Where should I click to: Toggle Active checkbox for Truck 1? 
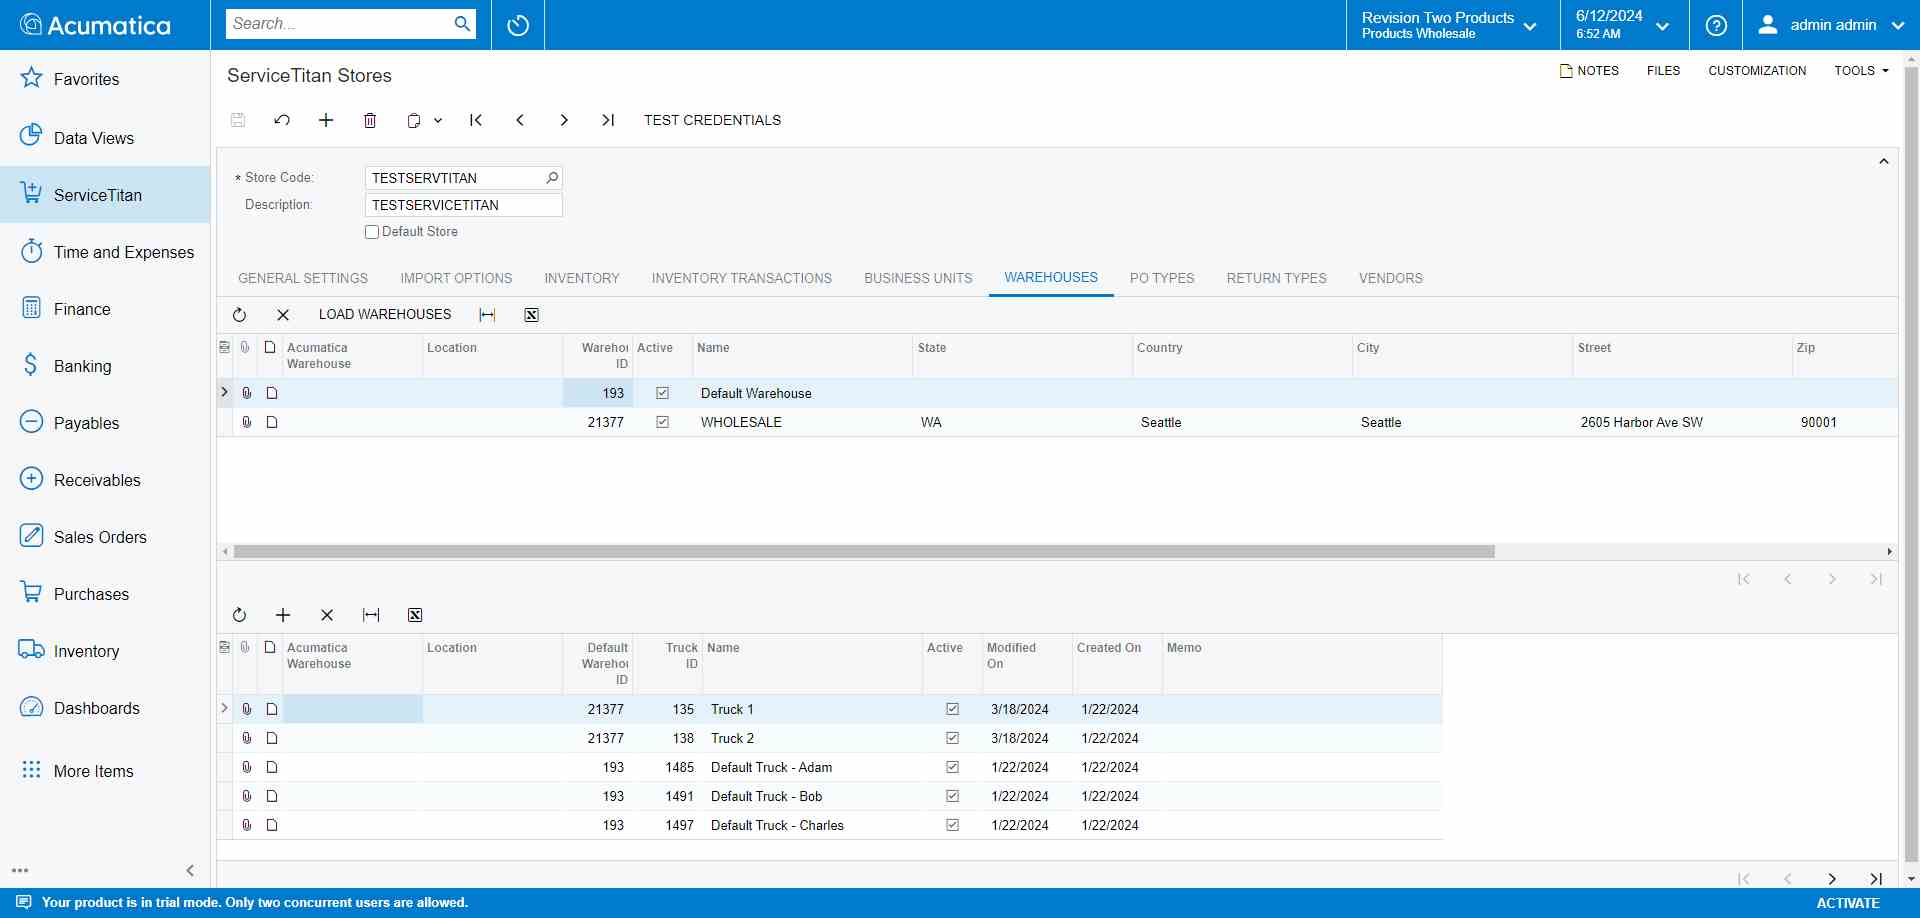click(x=952, y=709)
